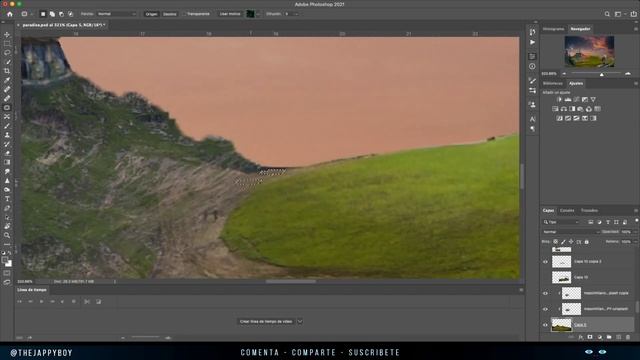640x360 pixels.
Task: Enable the Transparente checkbox
Action: [x=184, y=14]
